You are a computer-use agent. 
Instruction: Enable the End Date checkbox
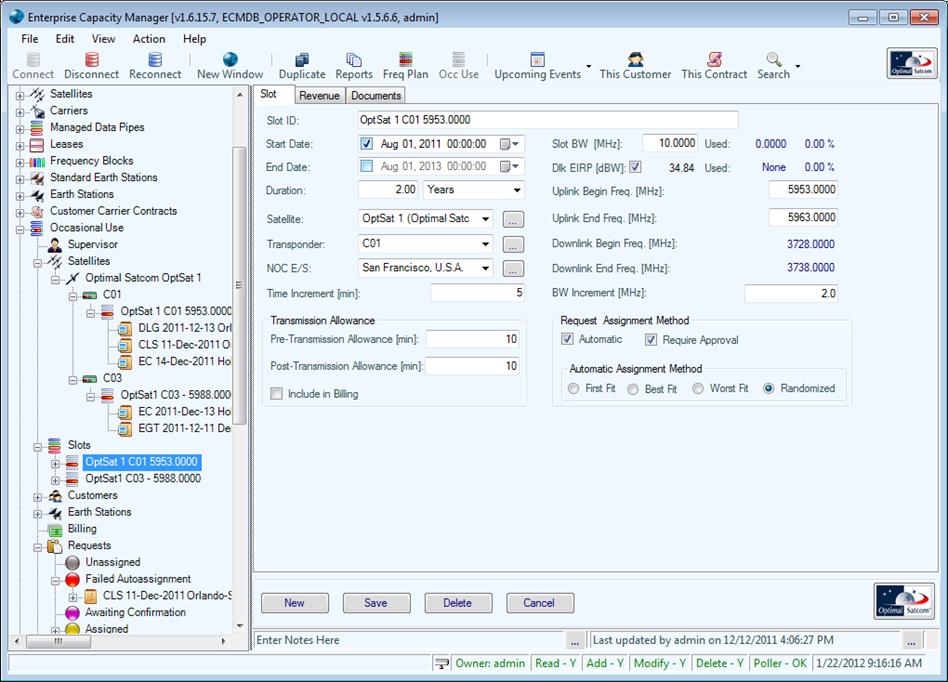pos(366,166)
